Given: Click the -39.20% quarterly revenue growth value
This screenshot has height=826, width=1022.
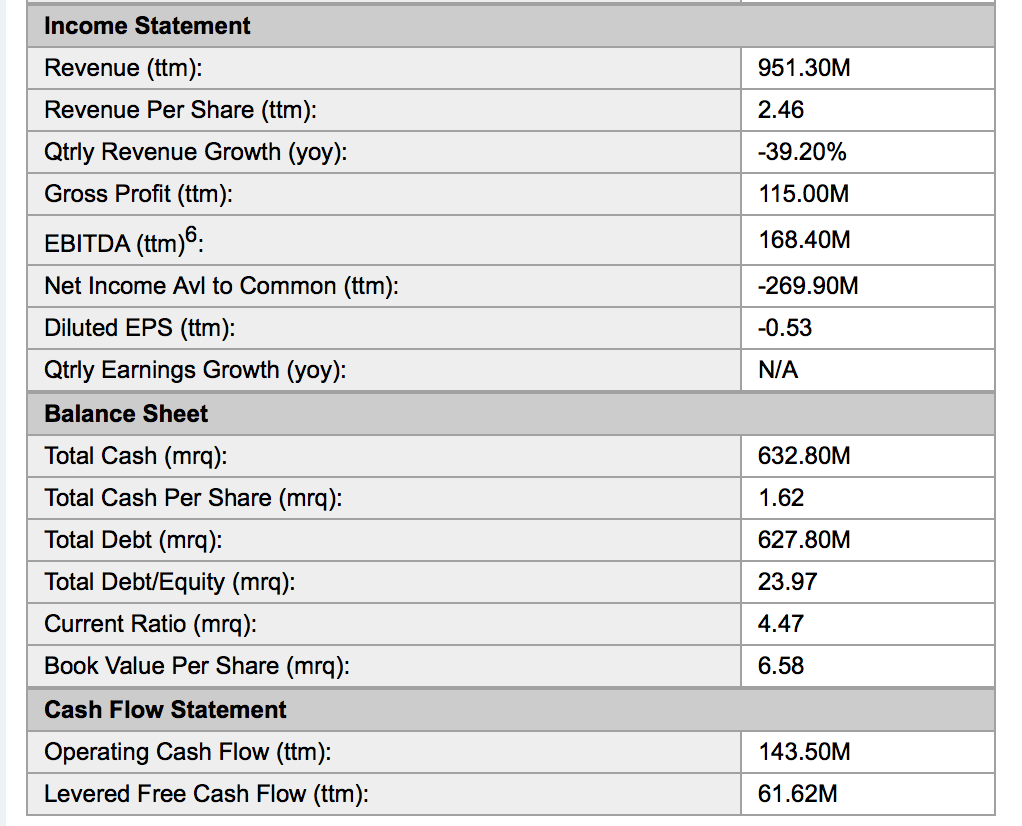Looking at the screenshot, I should (x=802, y=152).
